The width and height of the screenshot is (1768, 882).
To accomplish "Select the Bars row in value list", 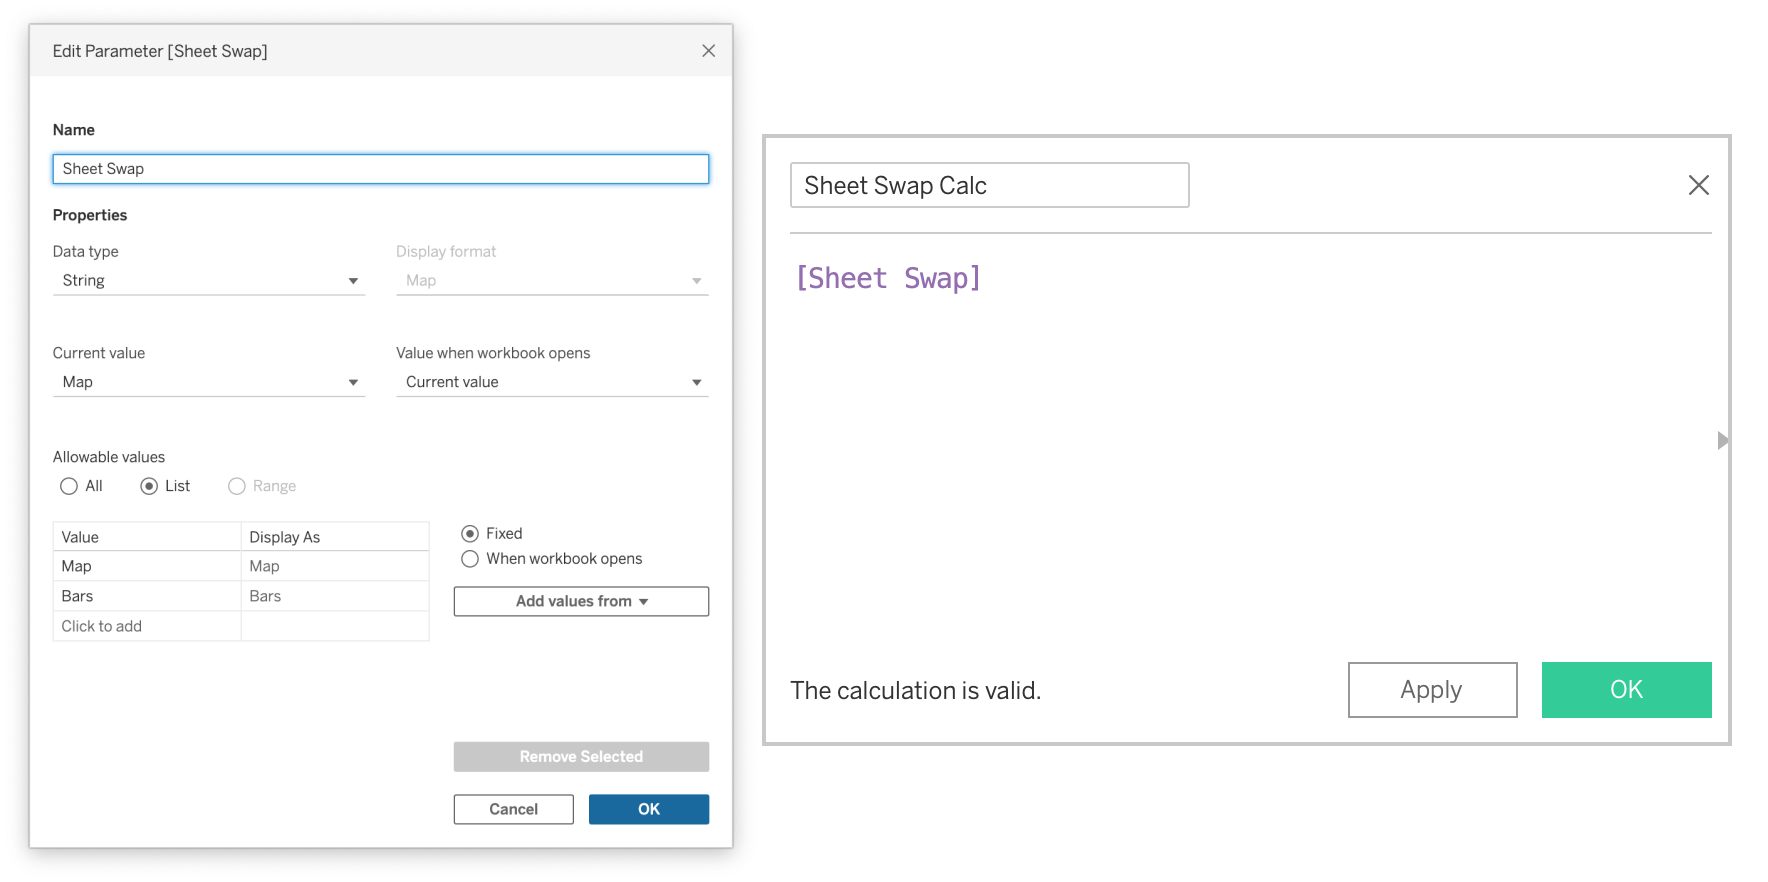I will coord(146,596).
